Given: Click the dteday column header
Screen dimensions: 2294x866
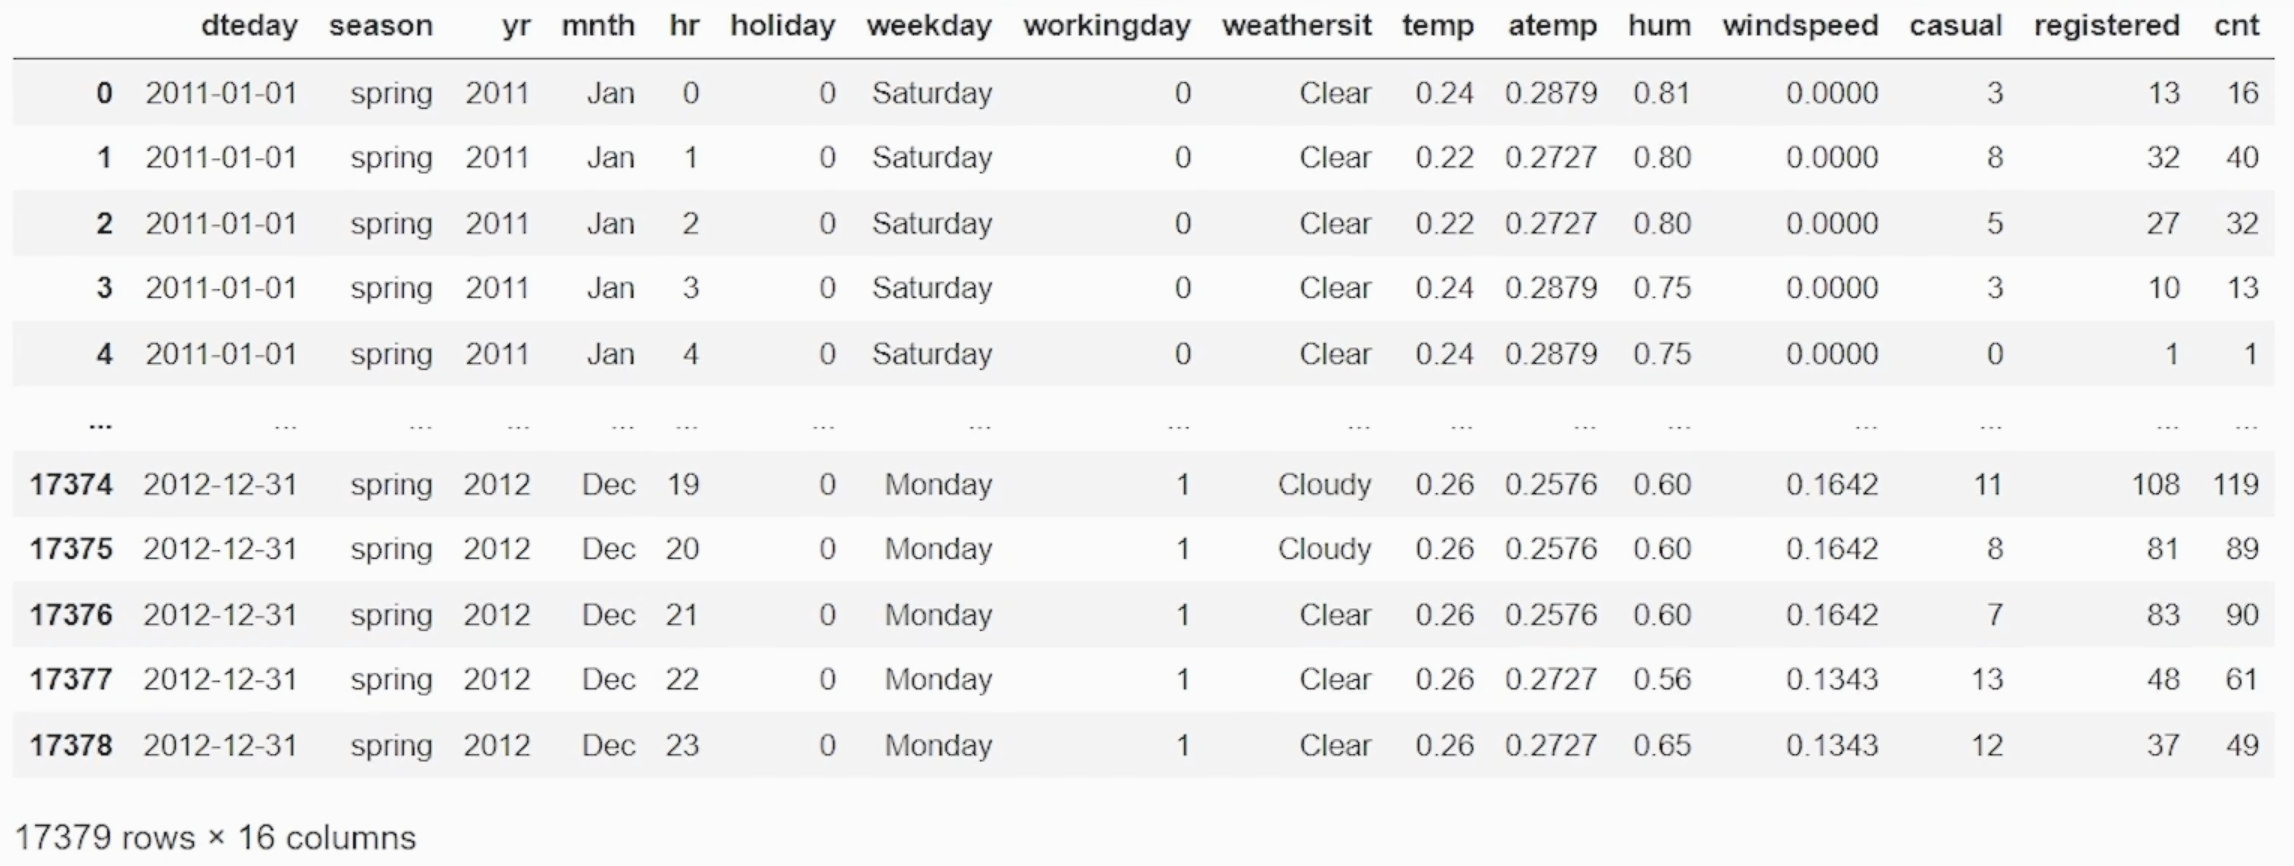Looking at the screenshot, I should click(249, 25).
